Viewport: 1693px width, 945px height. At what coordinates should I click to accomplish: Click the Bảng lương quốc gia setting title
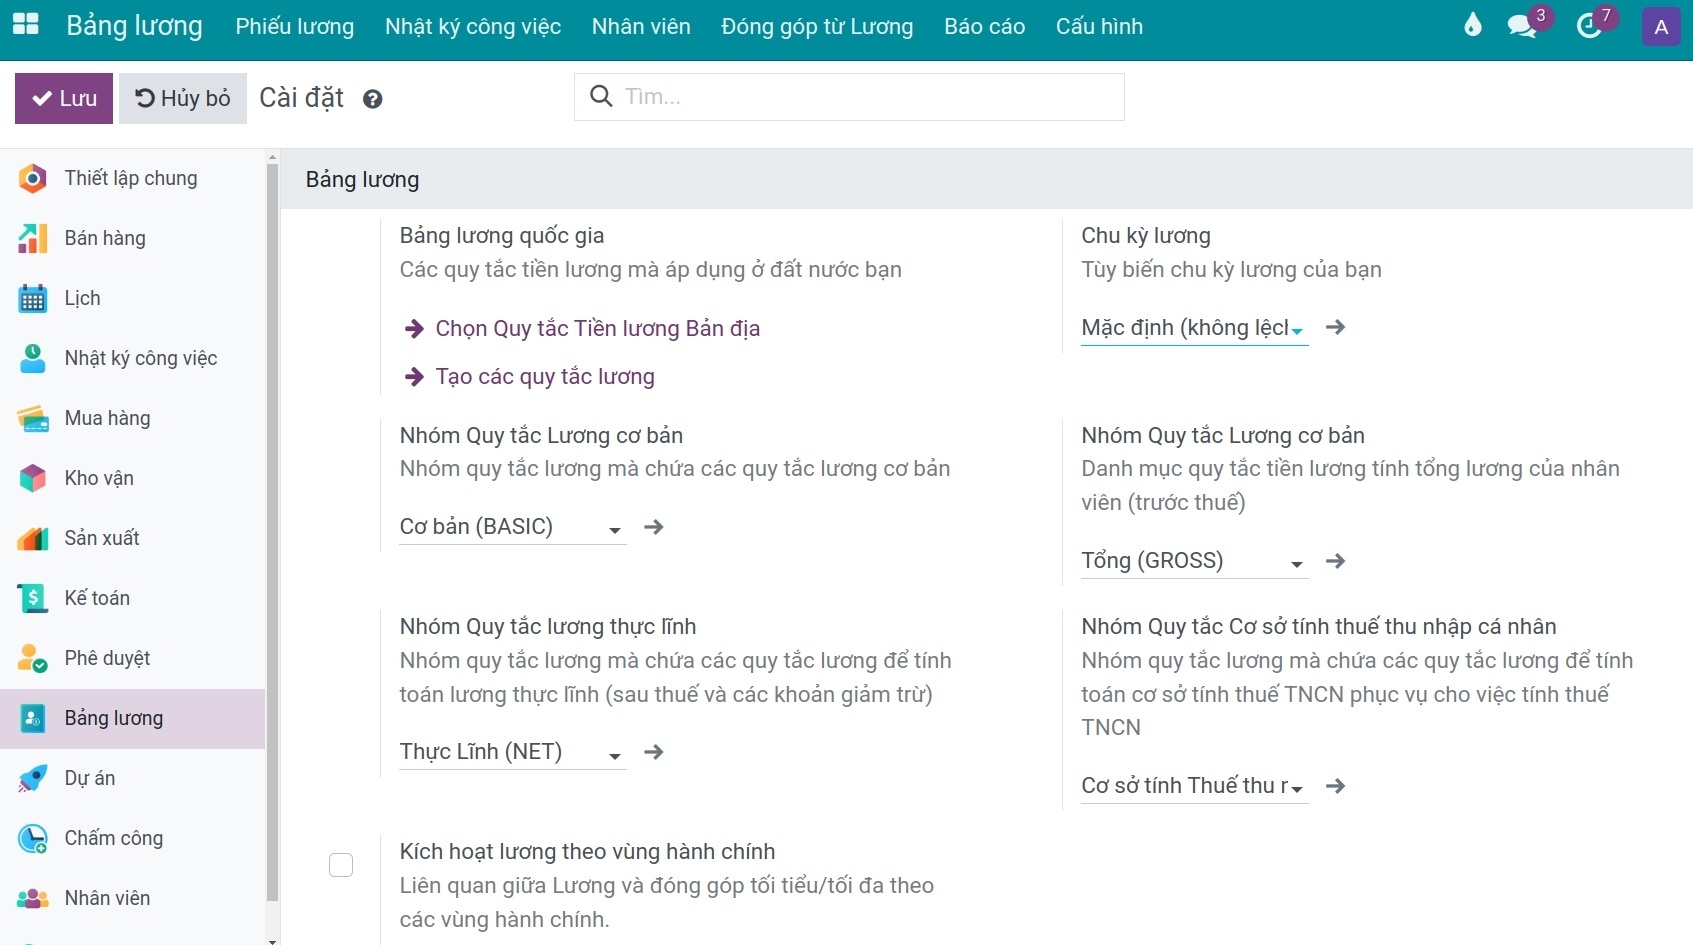click(x=502, y=235)
